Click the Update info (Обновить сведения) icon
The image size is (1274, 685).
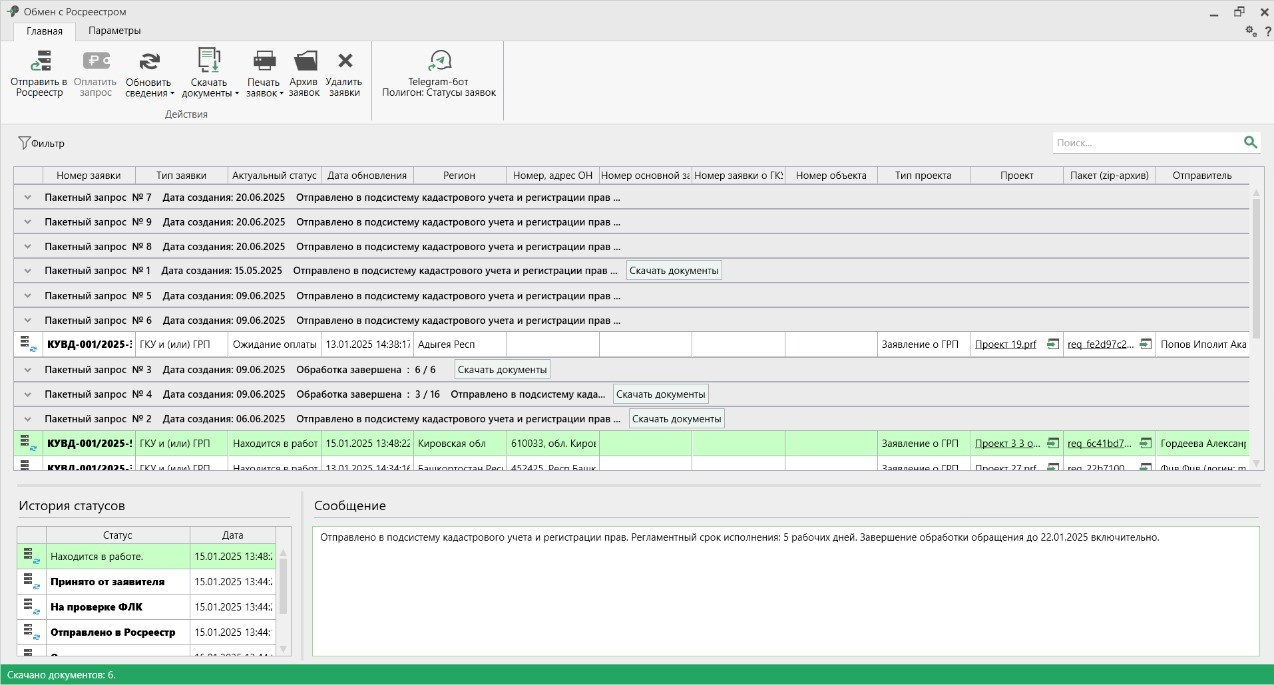(149, 63)
